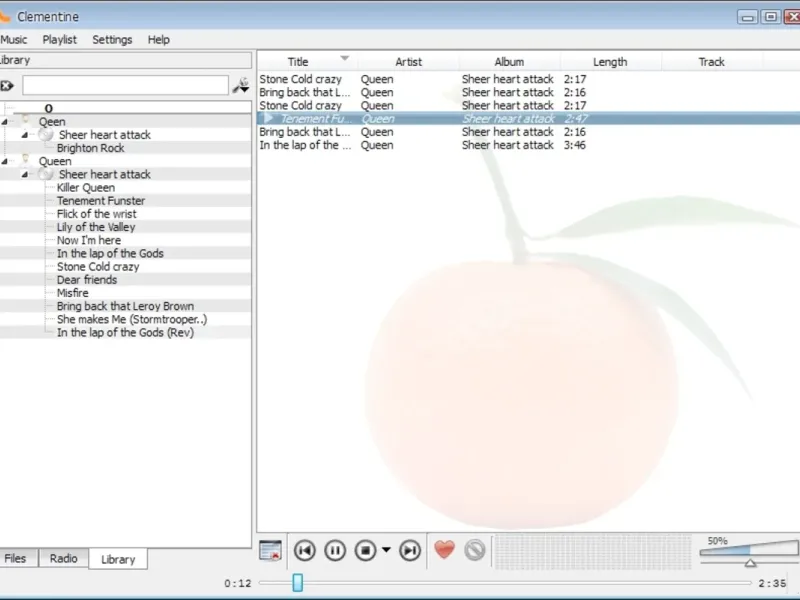Open library options wrench icon
The height and width of the screenshot is (600, 800).
tap(241, 85)
